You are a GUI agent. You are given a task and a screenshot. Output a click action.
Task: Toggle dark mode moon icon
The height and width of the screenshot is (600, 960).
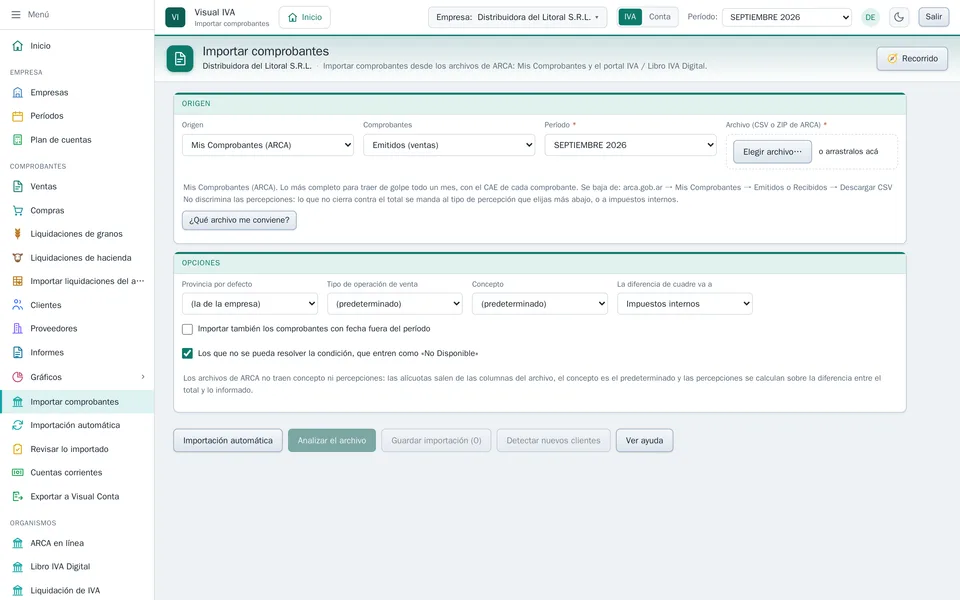pos(899,17)
